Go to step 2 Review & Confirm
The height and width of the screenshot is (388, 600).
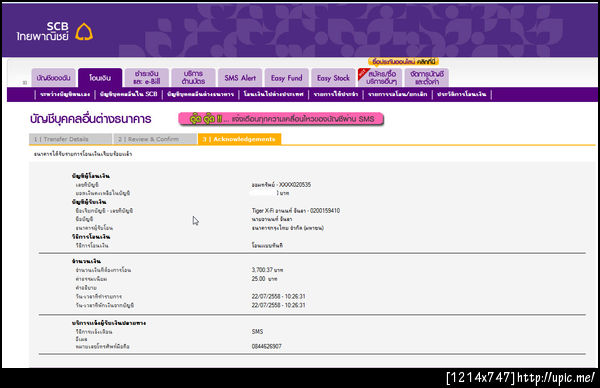click(x=155, y=139)
